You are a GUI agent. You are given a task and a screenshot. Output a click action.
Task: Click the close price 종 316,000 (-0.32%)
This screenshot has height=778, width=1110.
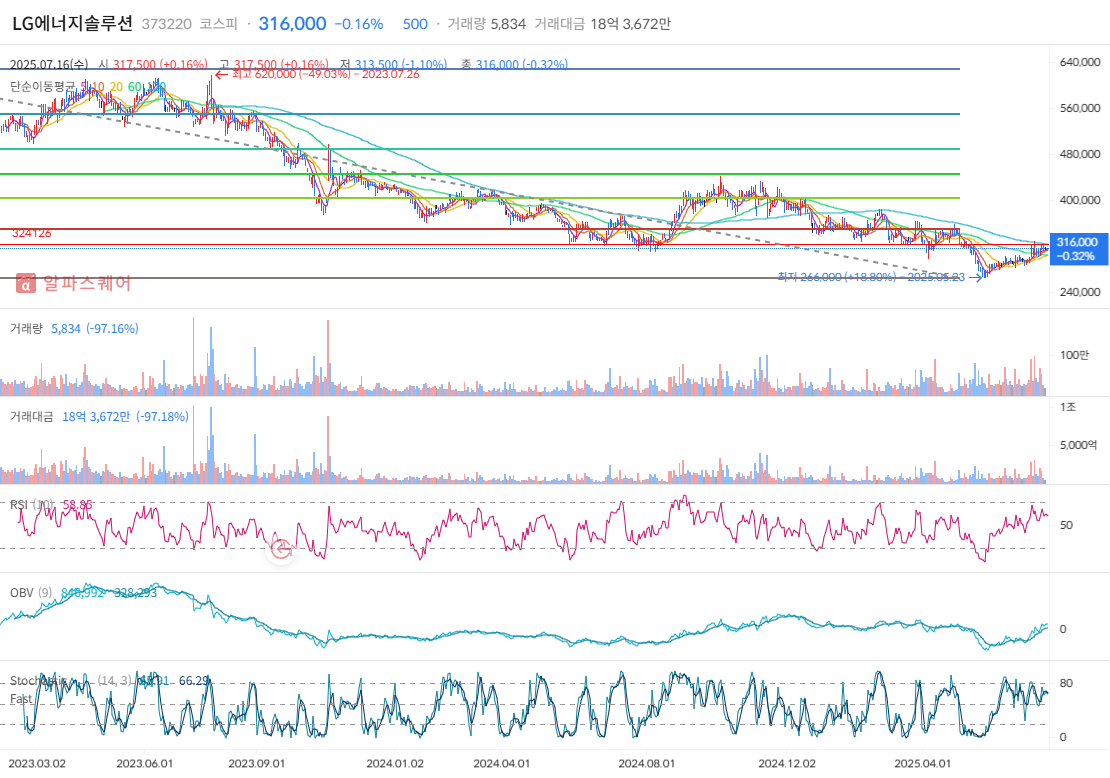515,64
